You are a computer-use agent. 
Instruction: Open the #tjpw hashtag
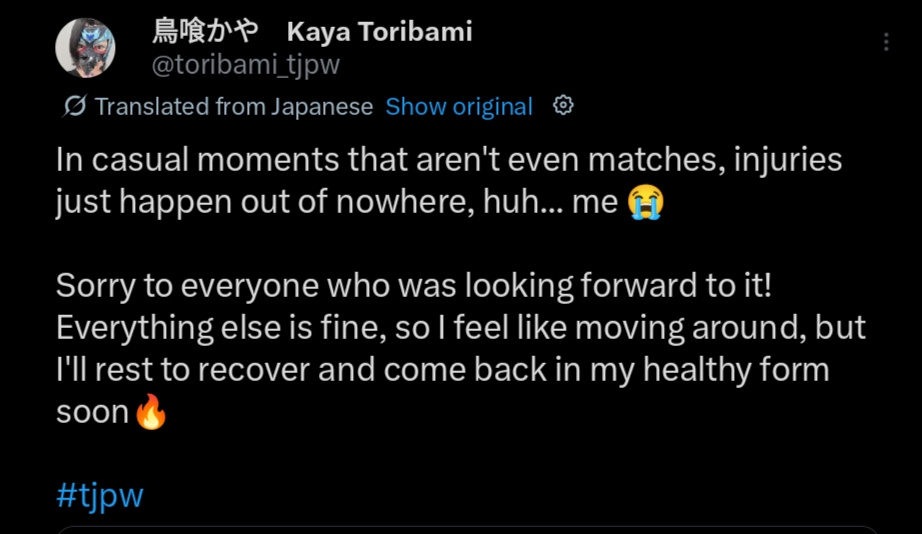click(100, 495)
